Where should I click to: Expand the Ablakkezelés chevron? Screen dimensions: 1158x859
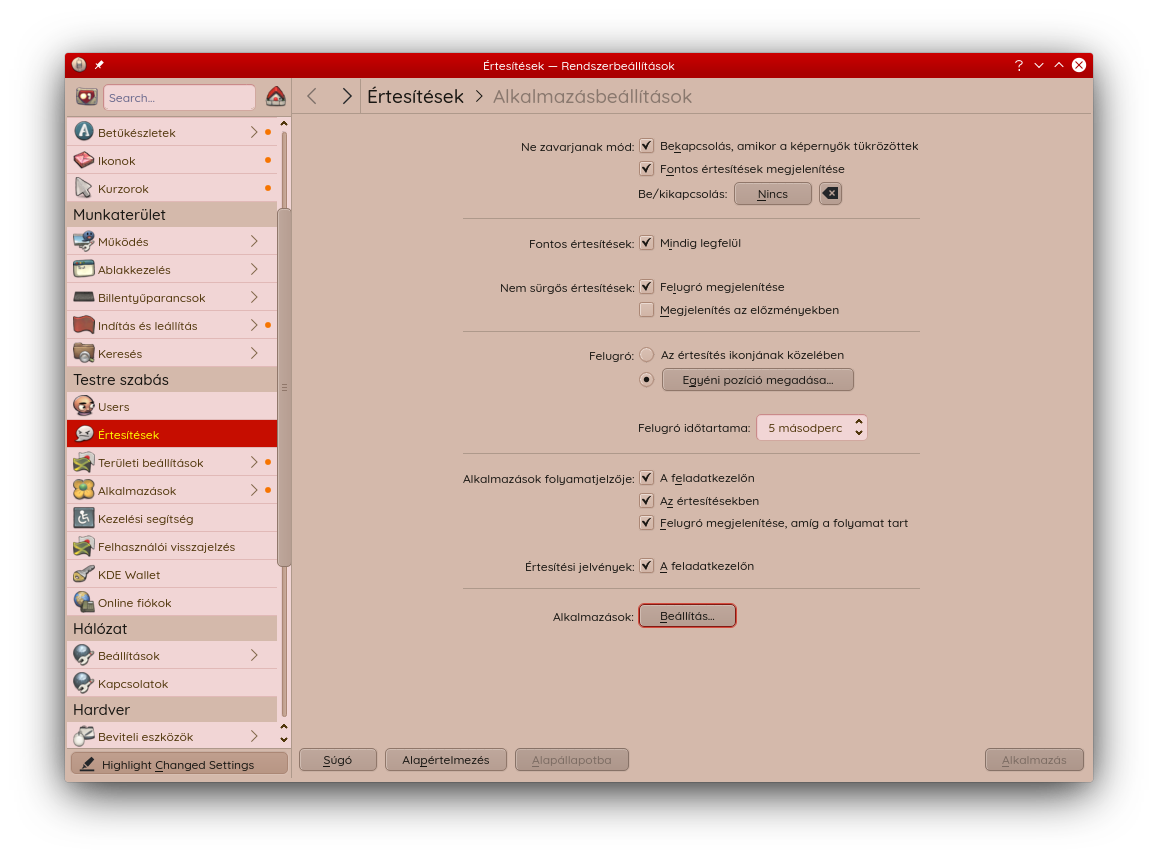point(254,270)
